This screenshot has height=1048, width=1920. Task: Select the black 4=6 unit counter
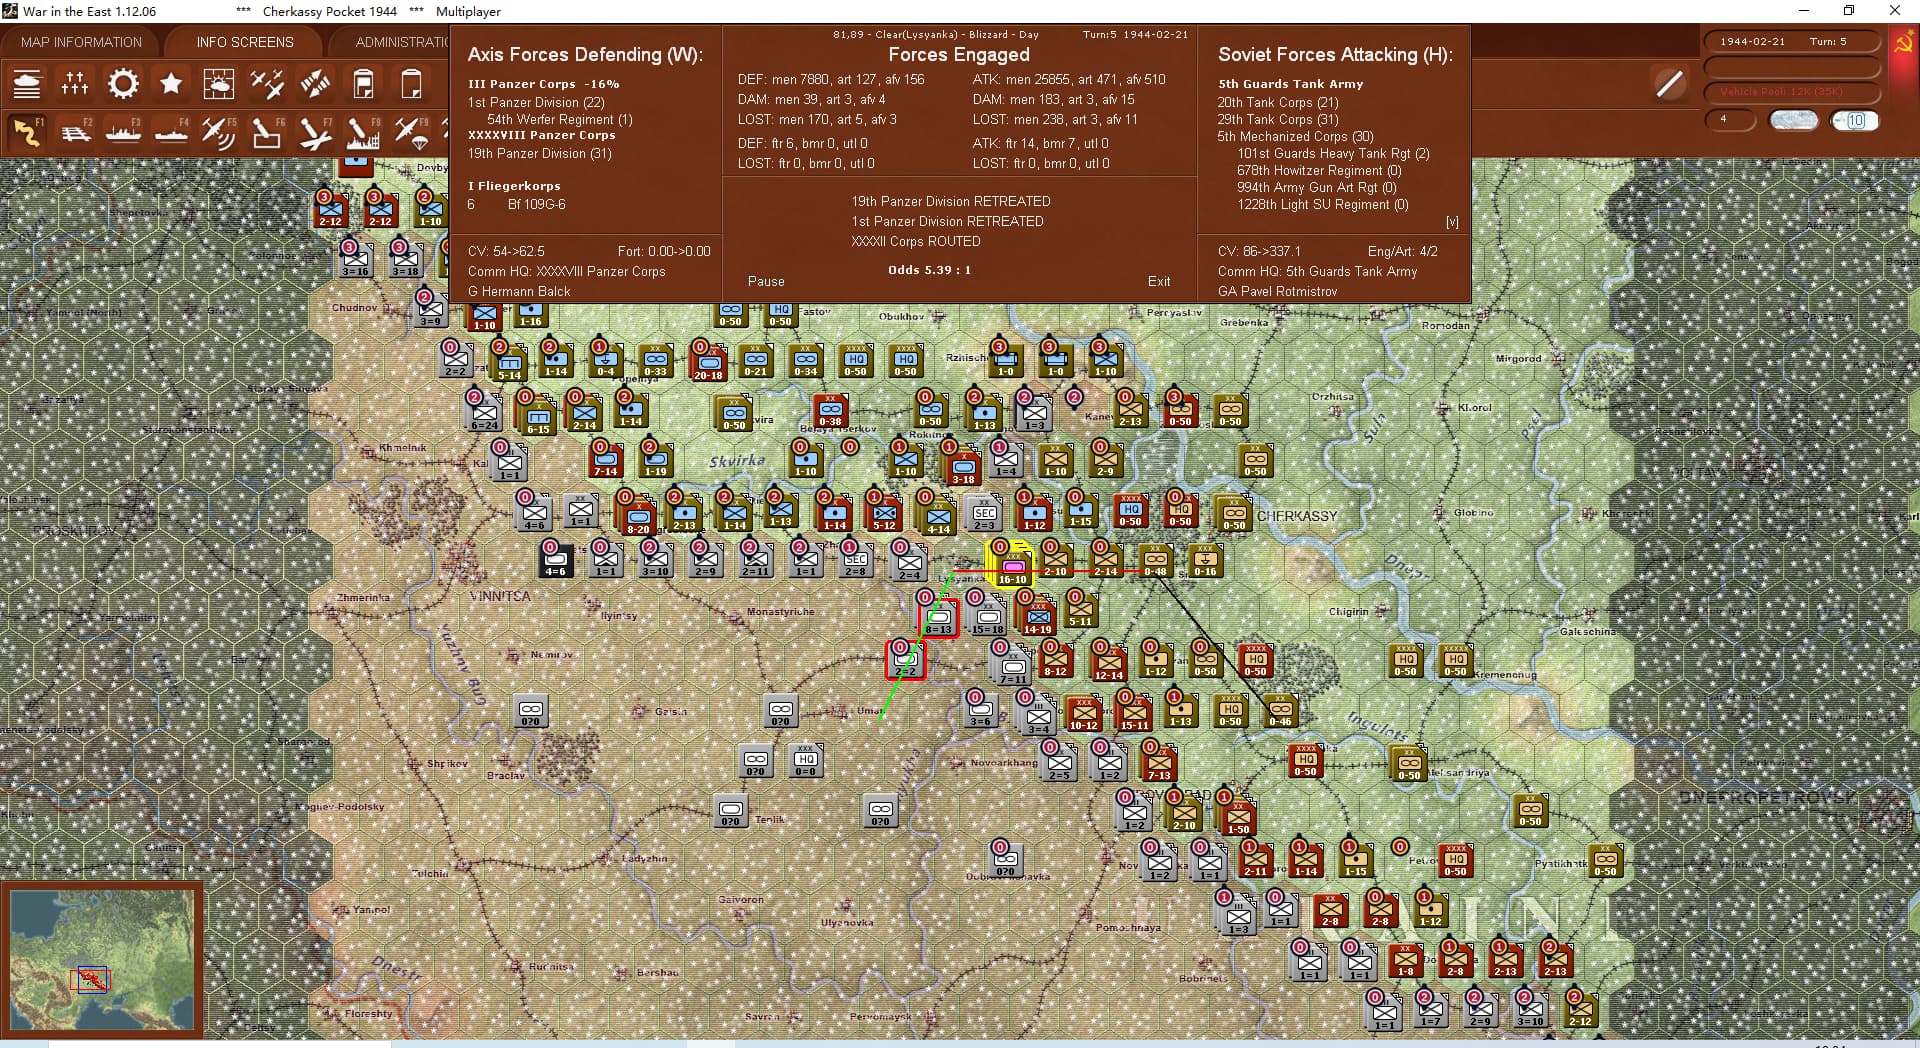click(x=555, y=562)
